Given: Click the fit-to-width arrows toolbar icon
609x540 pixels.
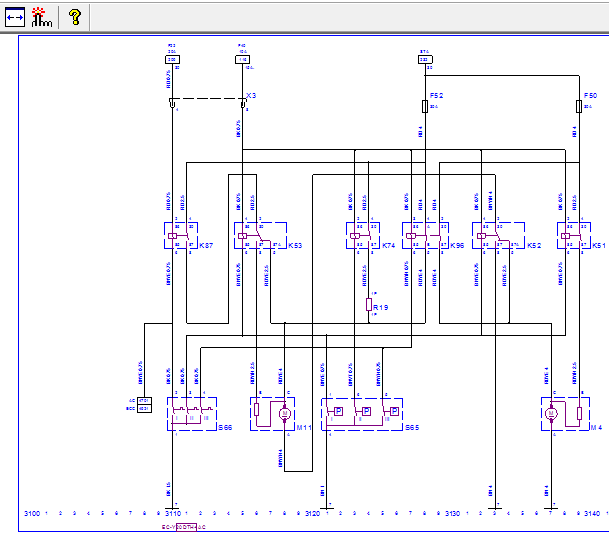Looking at the screenshot, I should [x=15, y=17].
